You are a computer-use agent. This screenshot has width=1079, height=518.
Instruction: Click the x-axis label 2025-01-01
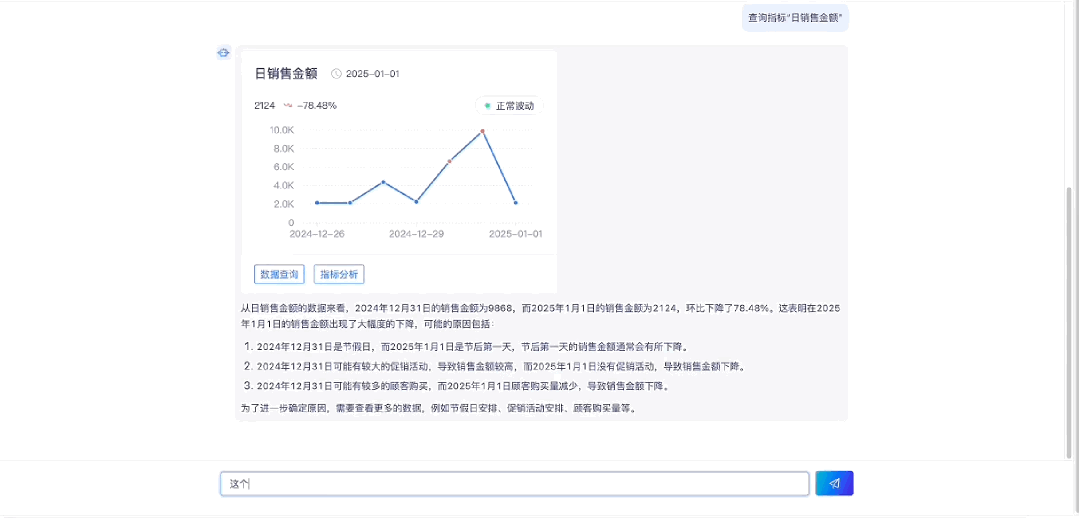pyautogui.click(x=515, y=235)
